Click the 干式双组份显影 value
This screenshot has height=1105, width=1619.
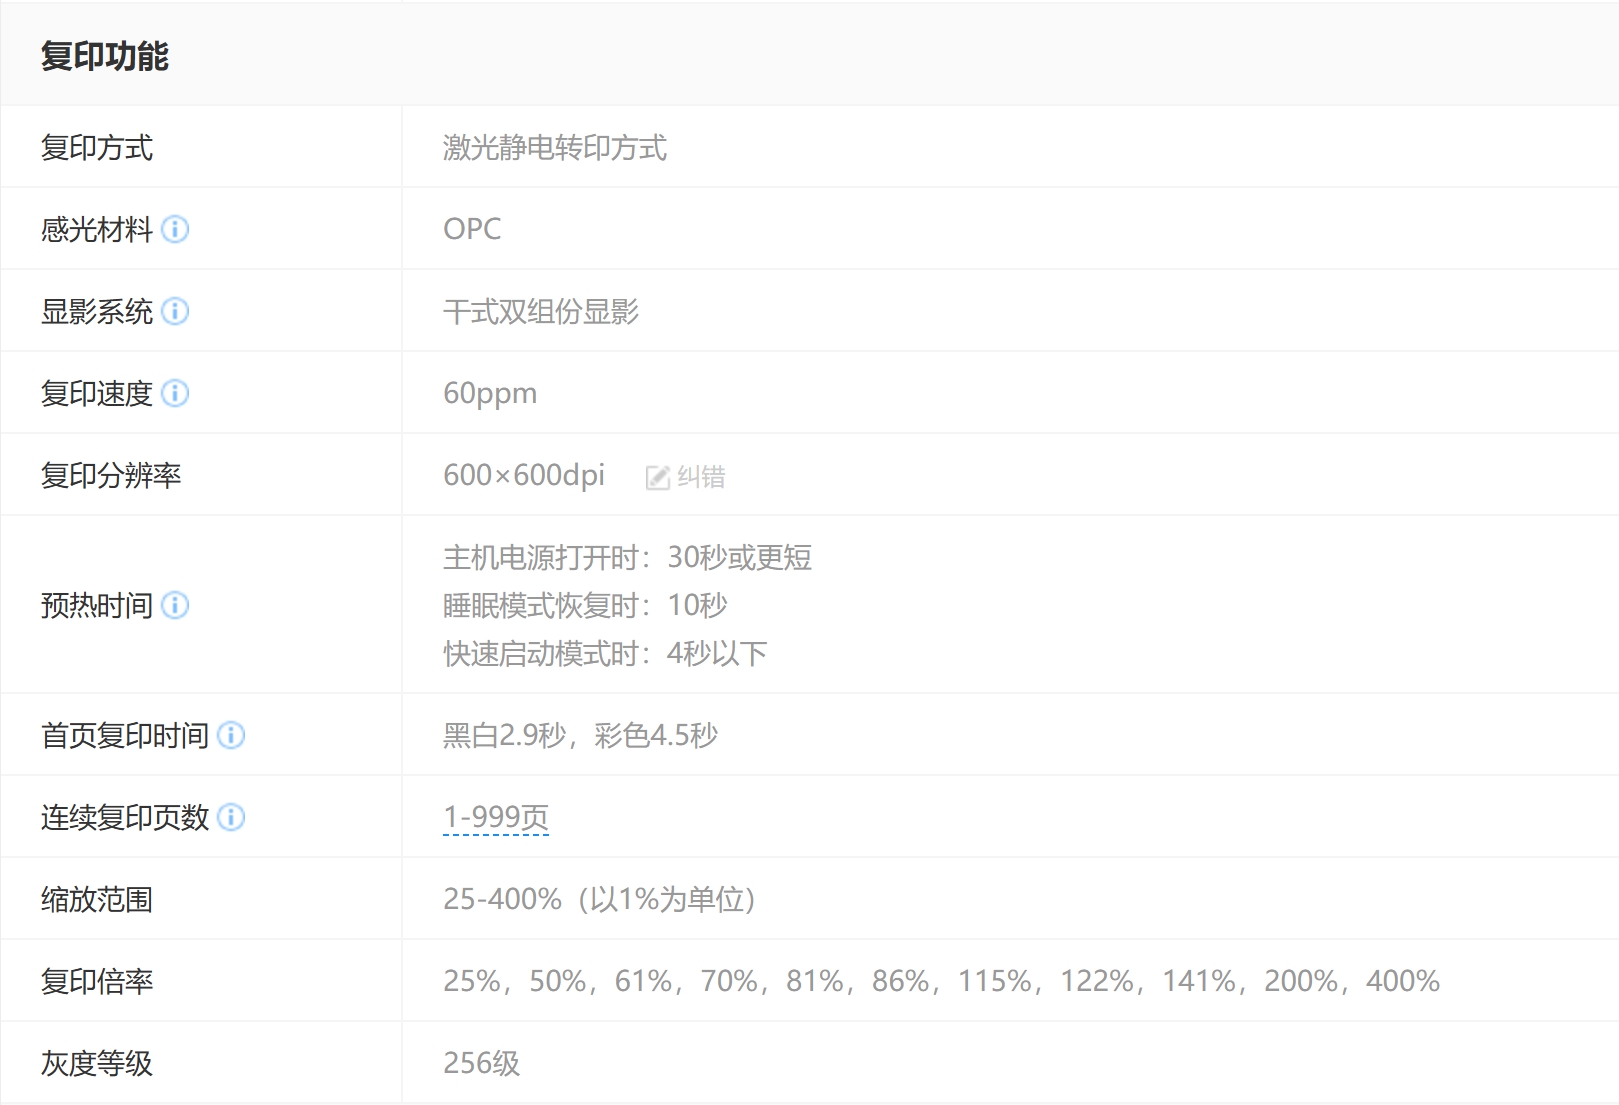pyautogui.click(x=541, y=312)
